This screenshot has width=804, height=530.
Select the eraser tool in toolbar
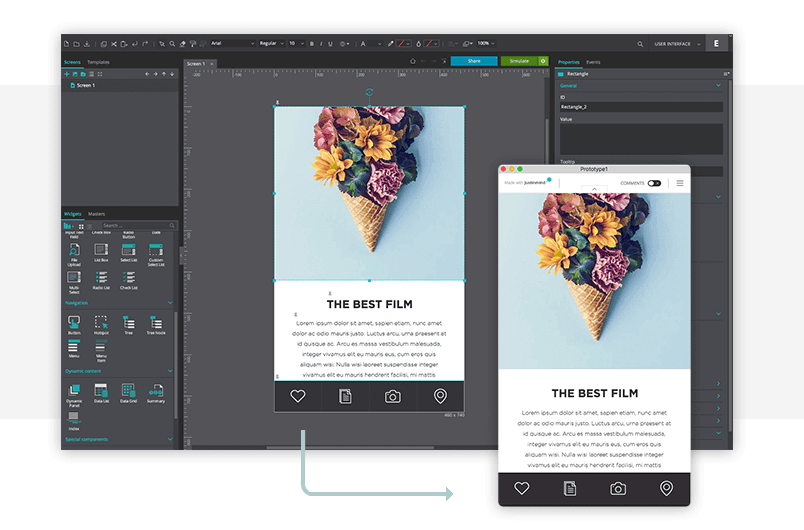point(183,44)
